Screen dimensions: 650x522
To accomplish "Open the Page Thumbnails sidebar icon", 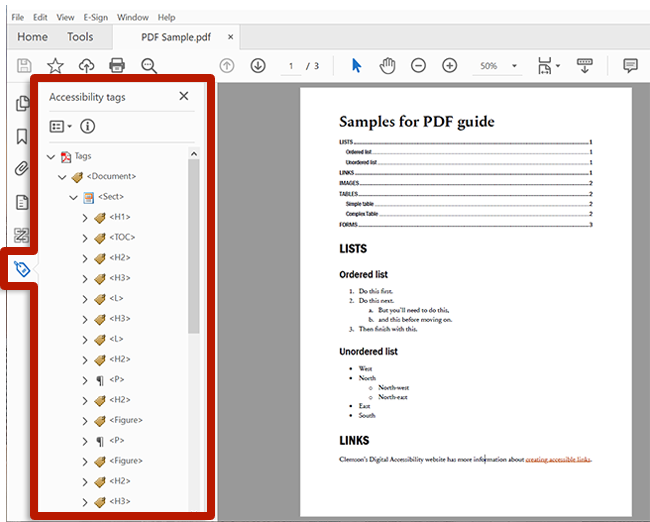I will pyautogui.click(x=22, y=104).
